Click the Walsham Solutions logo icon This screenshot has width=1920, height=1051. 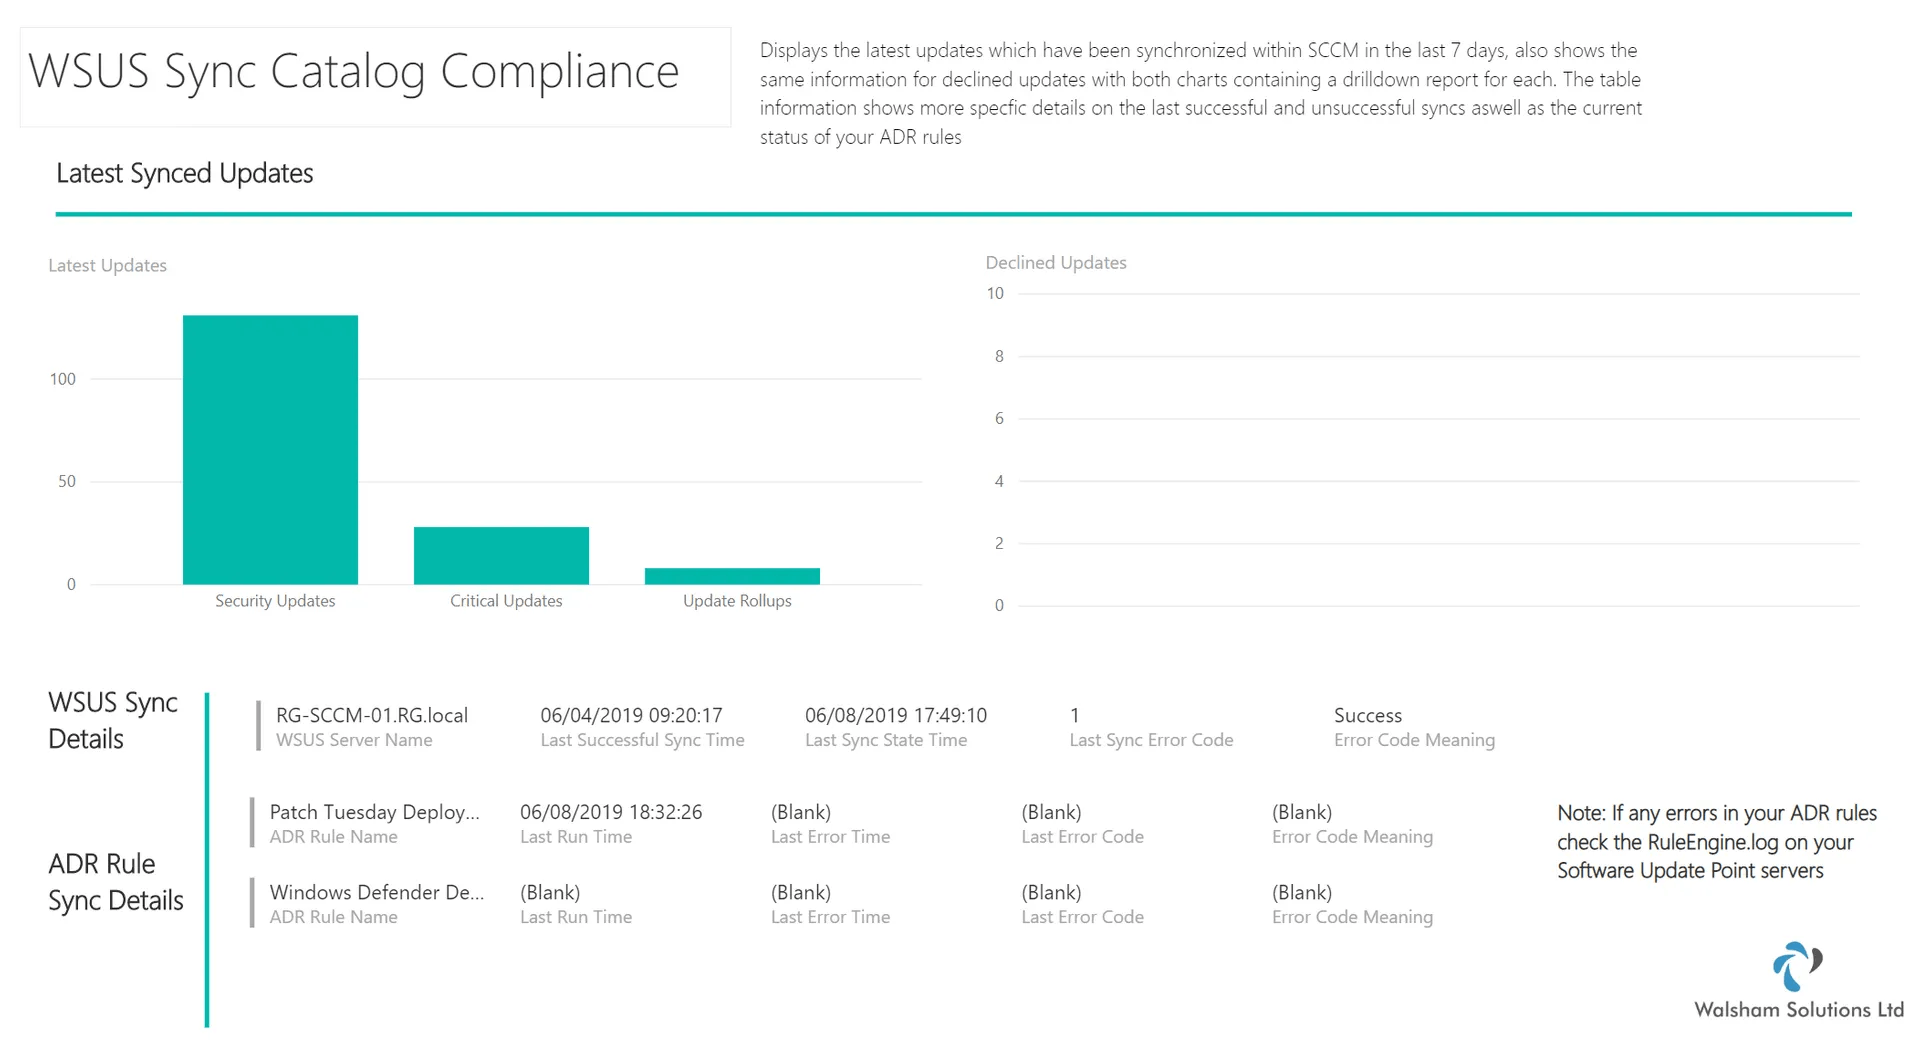1797,966
